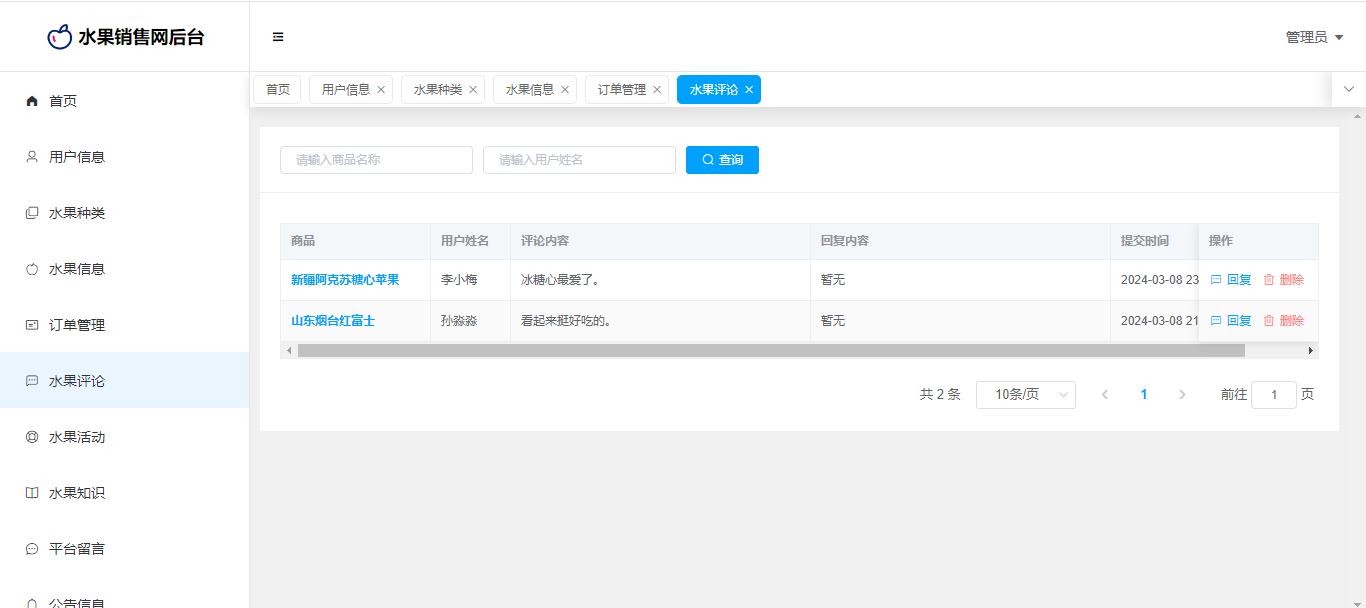The width and height of the screenshot is (1366, 608).
Task: Open 首页 from the sidebar
Action: point(63,101)
